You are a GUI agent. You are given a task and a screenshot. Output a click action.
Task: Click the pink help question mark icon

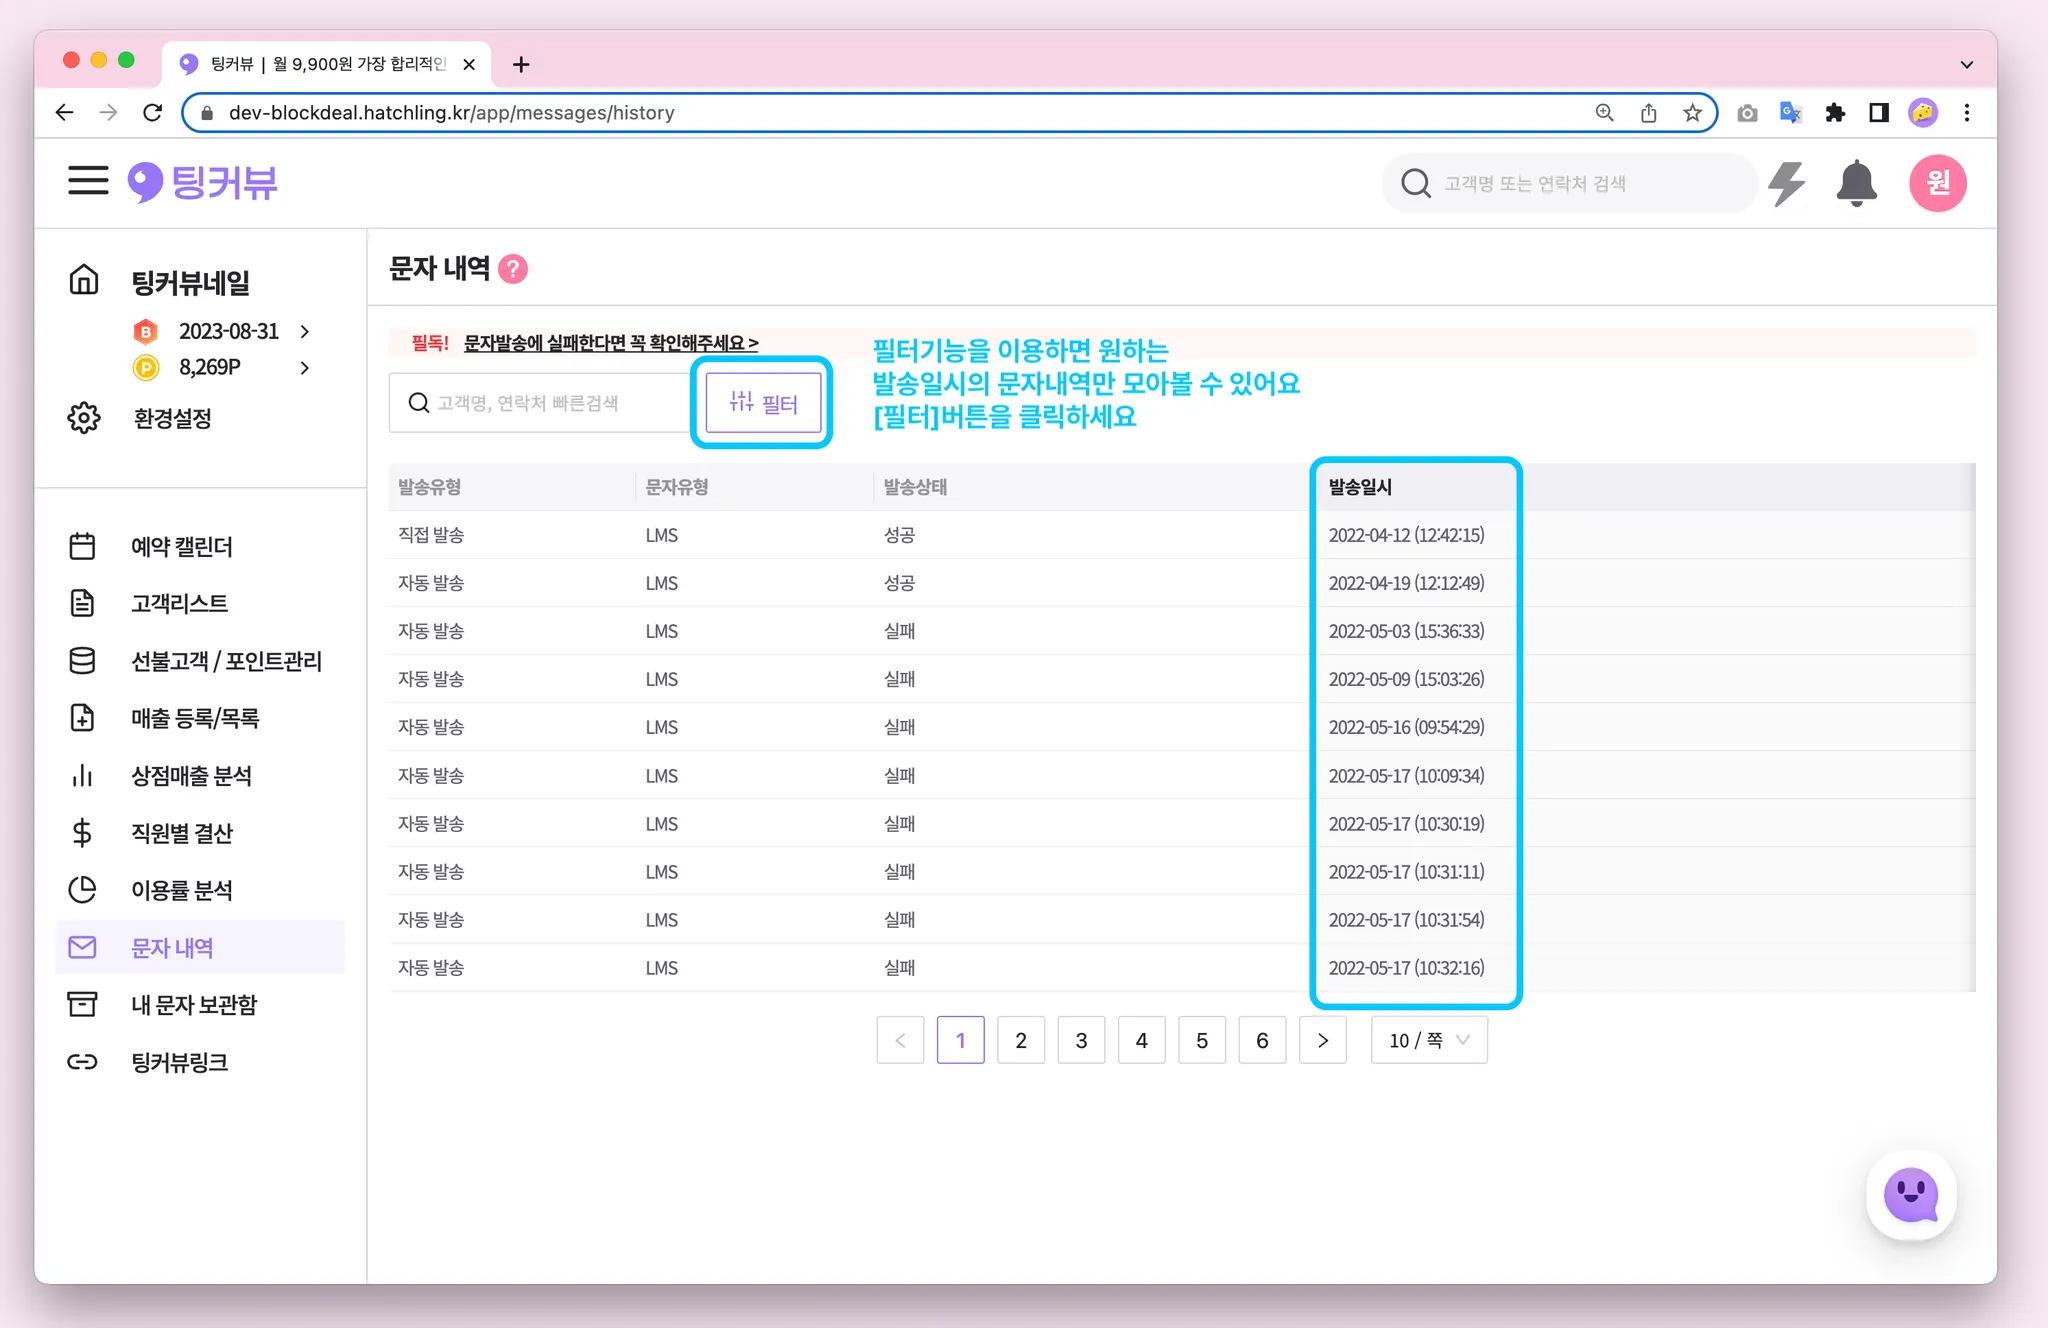coord(513,269)
